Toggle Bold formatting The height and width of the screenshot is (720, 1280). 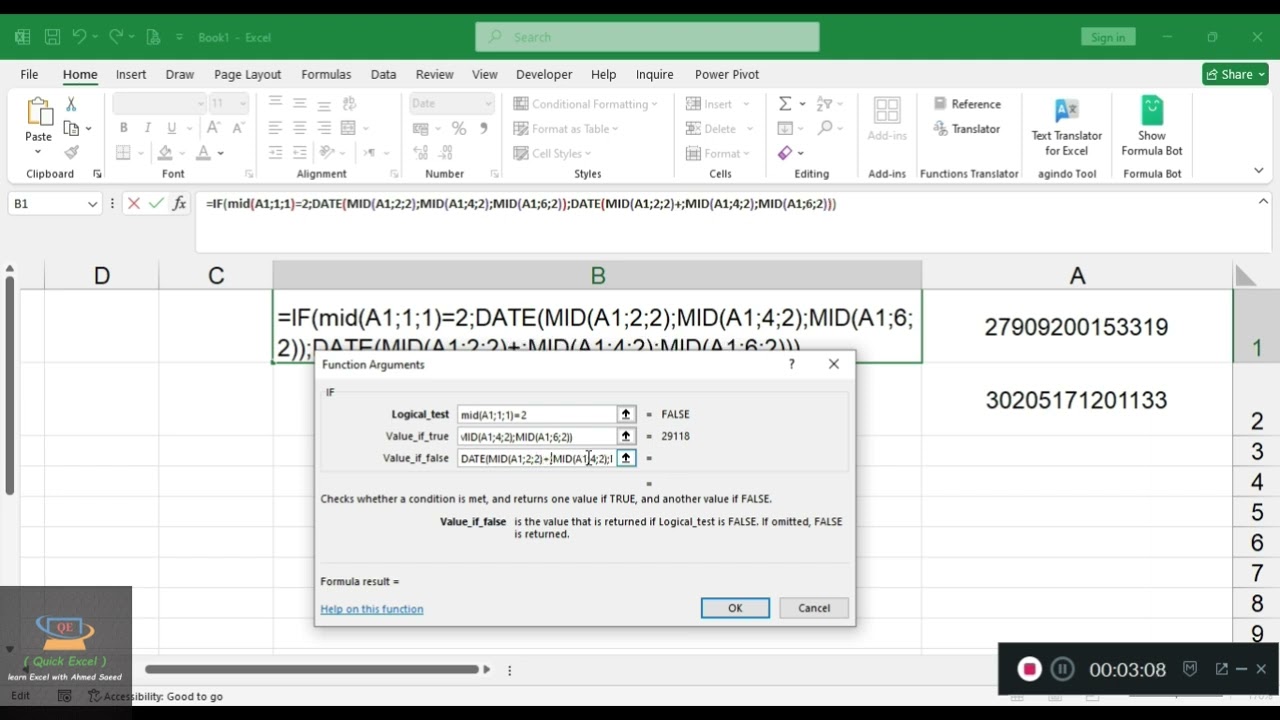[x=123, y=128]
